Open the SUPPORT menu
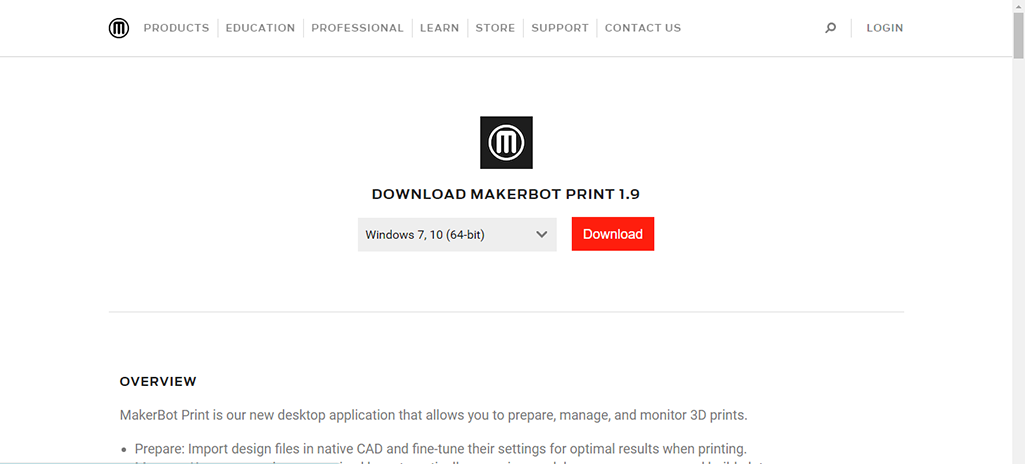 click(x=560, y=28)
